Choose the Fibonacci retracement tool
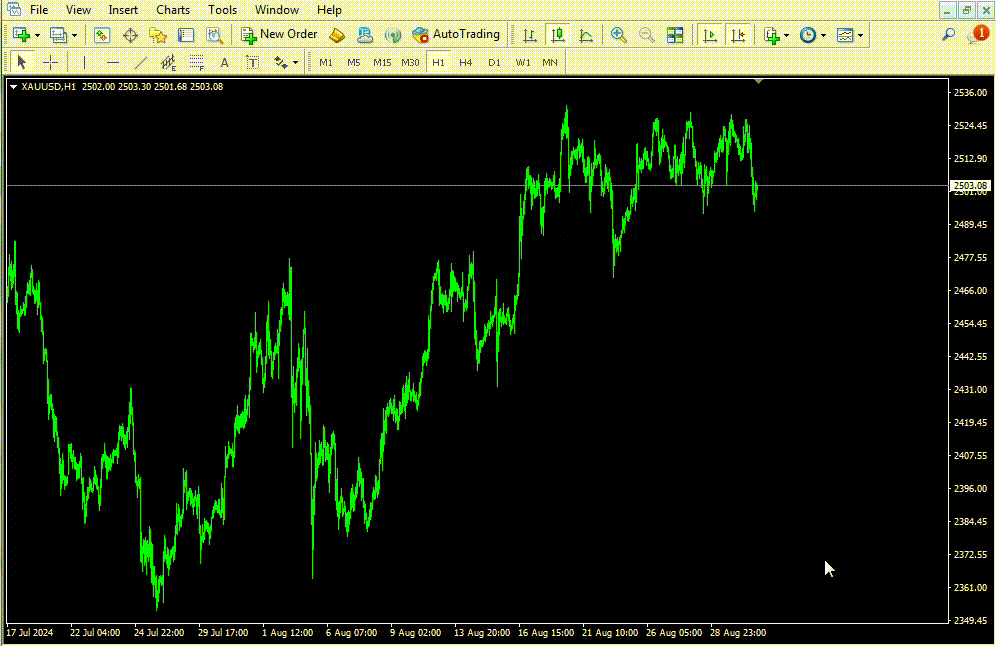The image size is (996, 646). (x=196, y=62)
